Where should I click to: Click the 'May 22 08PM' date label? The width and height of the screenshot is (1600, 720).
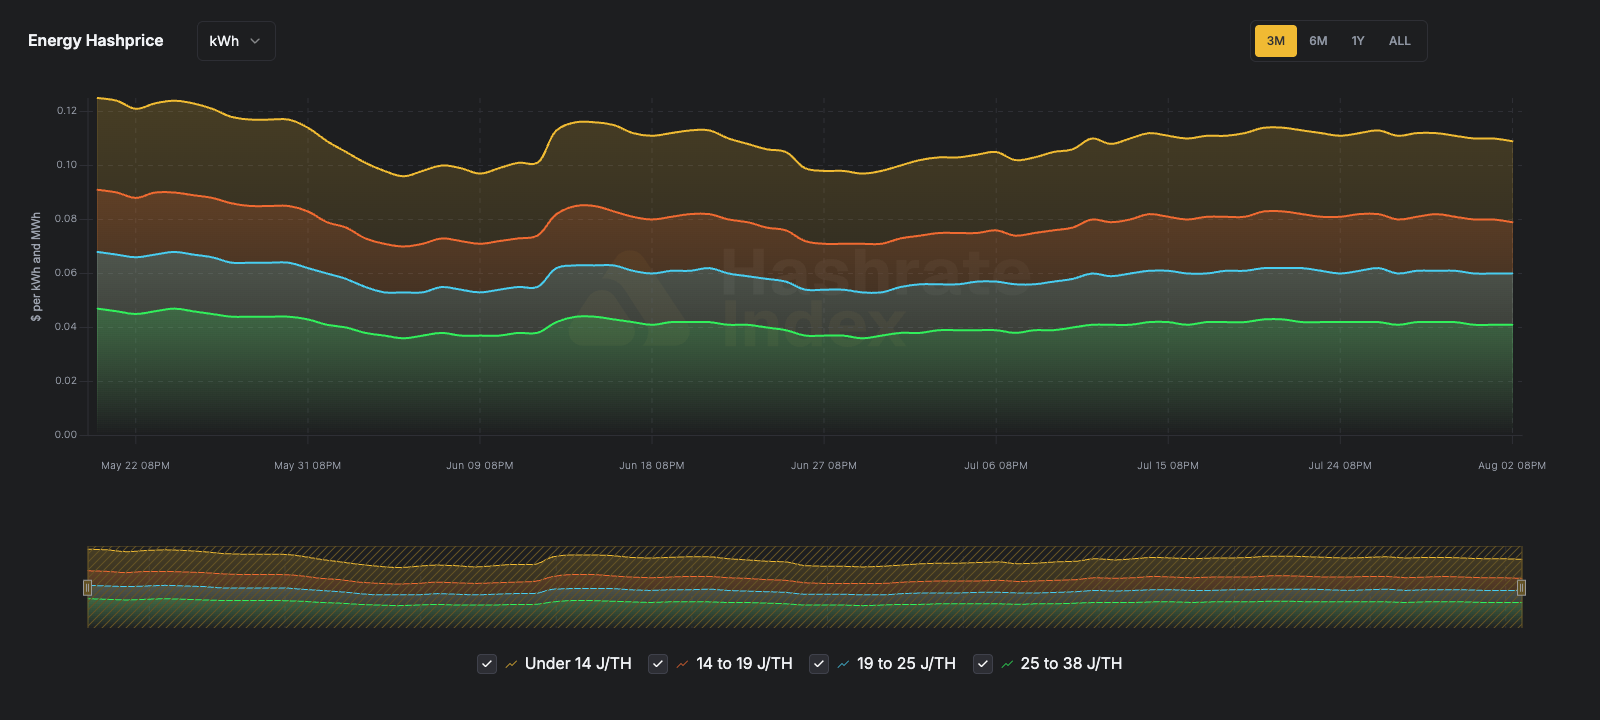coord(135,466)
